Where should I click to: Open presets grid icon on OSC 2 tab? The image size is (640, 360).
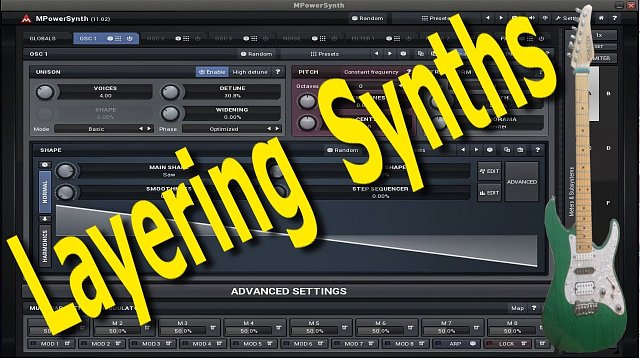pyautogui.click(x=186, y=38)
